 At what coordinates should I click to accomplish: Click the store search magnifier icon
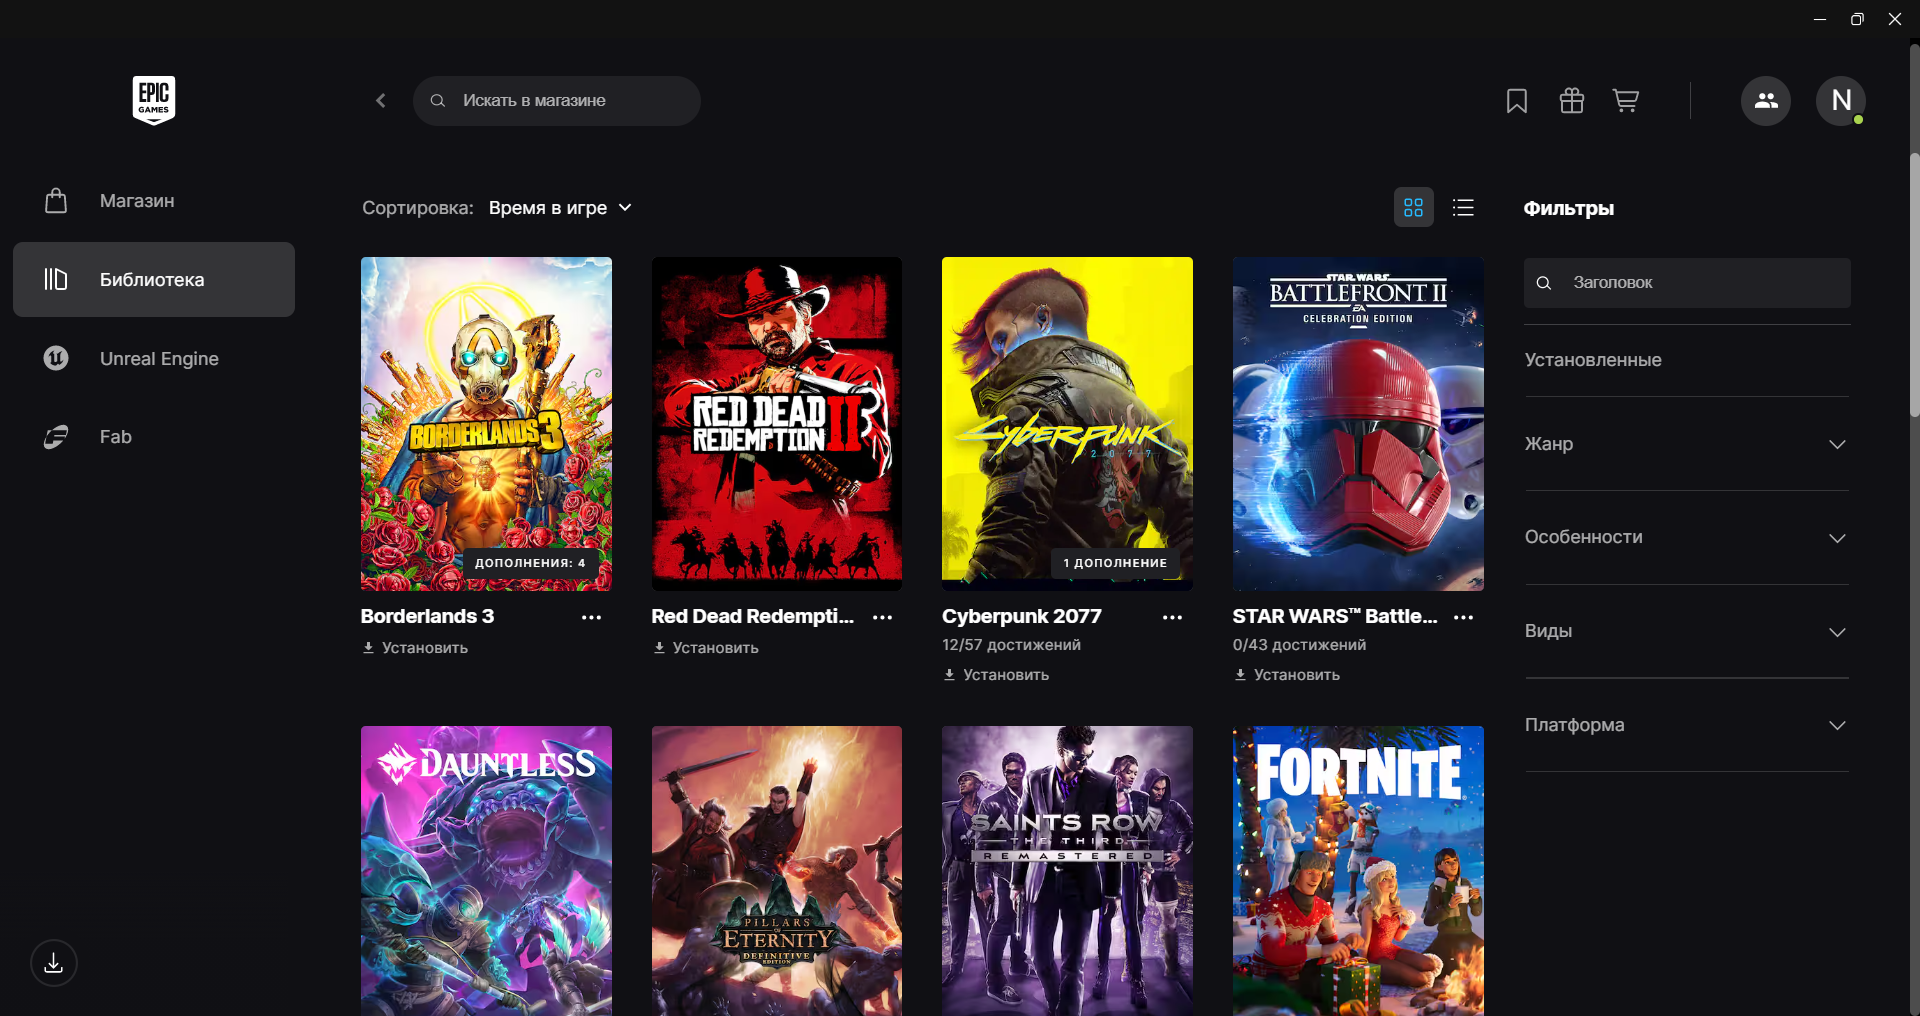pos(438,100)
